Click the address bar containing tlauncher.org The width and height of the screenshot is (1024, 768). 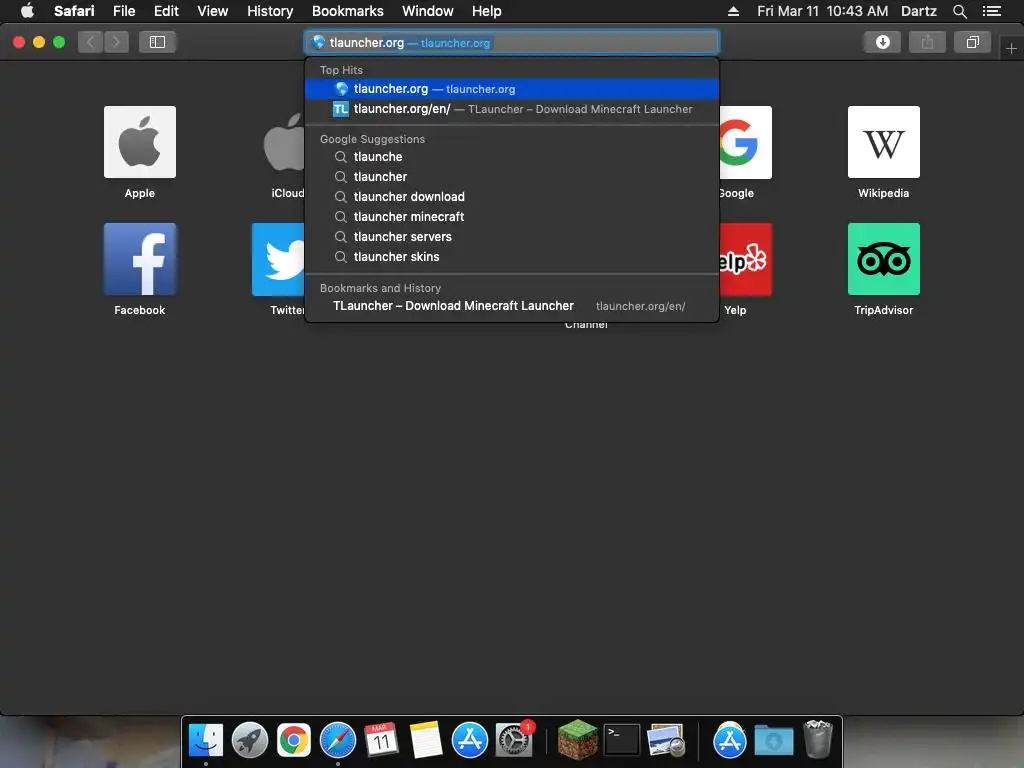coord(512,42)
